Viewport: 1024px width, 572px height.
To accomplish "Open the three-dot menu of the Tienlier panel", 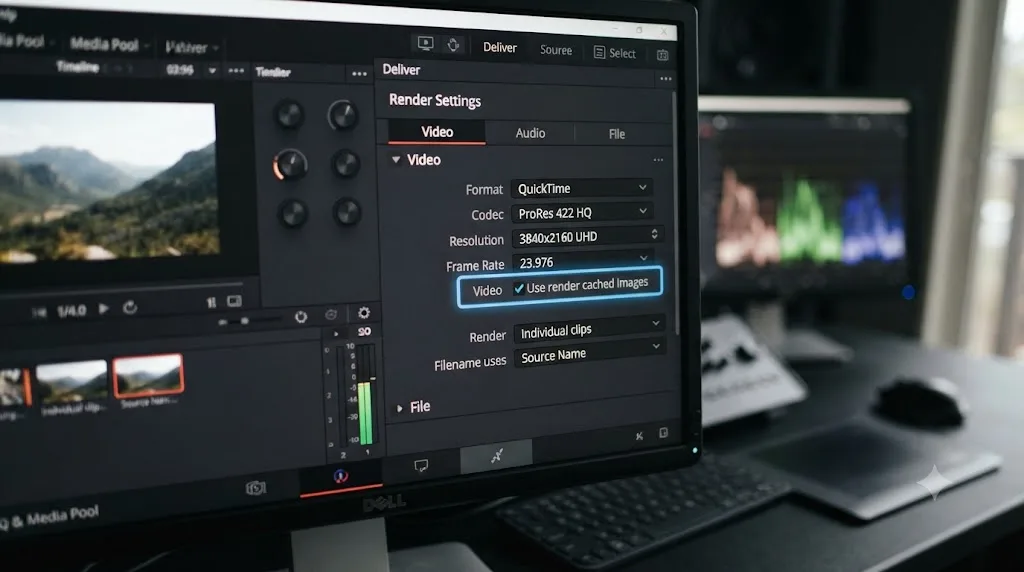I will pyautogui.click(x=359, y=74).
